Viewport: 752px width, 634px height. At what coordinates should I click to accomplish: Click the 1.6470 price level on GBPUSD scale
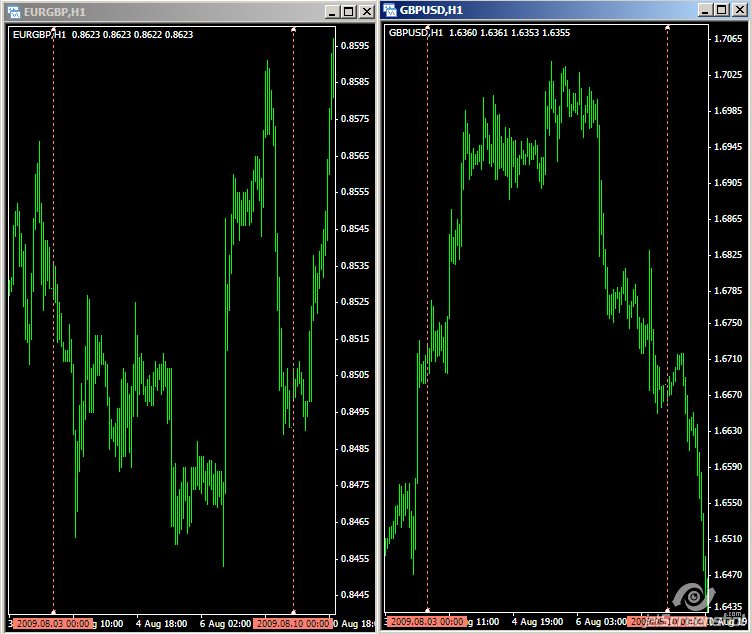point(728,575)
